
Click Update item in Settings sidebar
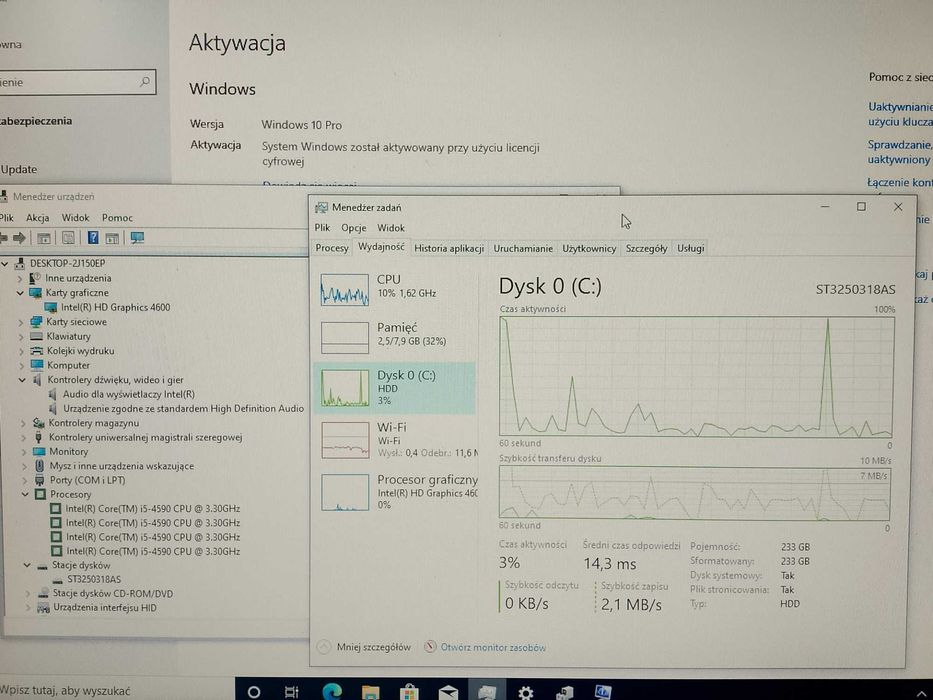pyautogui.click(x=19, y=169)
